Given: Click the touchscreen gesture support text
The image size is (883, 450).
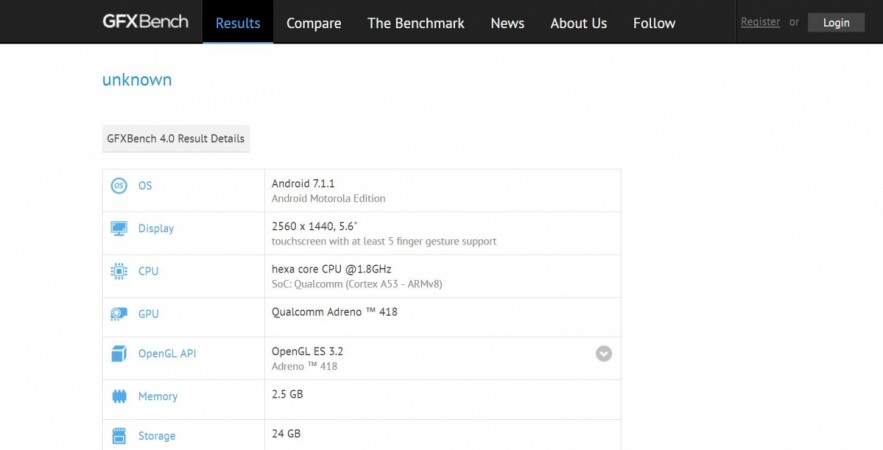Looking at the screenshot, I should pyautogui.click(x=384, y=241).
